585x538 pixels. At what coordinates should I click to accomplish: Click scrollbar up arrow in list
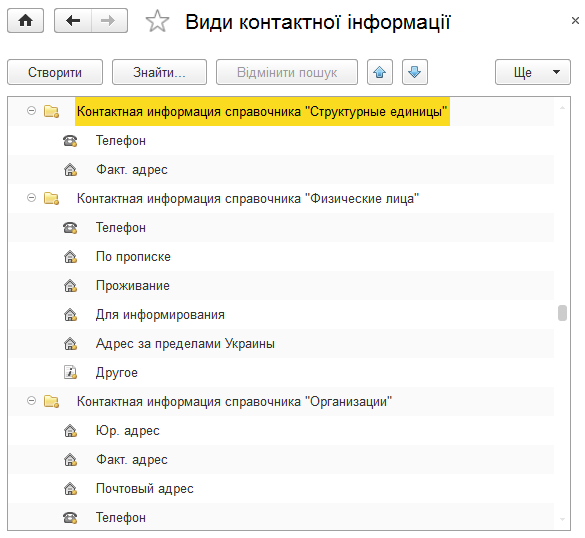(562, 107)
